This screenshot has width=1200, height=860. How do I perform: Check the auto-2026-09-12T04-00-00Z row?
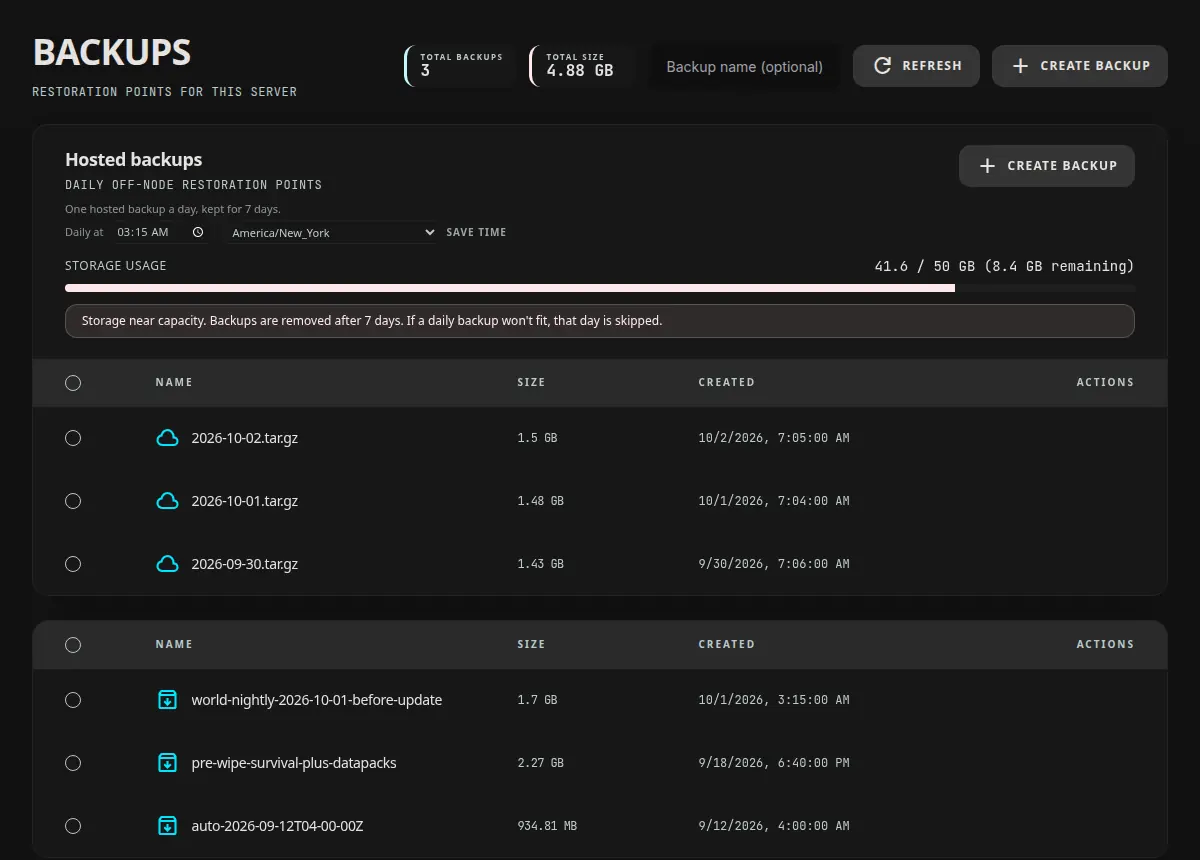(73, 826)
